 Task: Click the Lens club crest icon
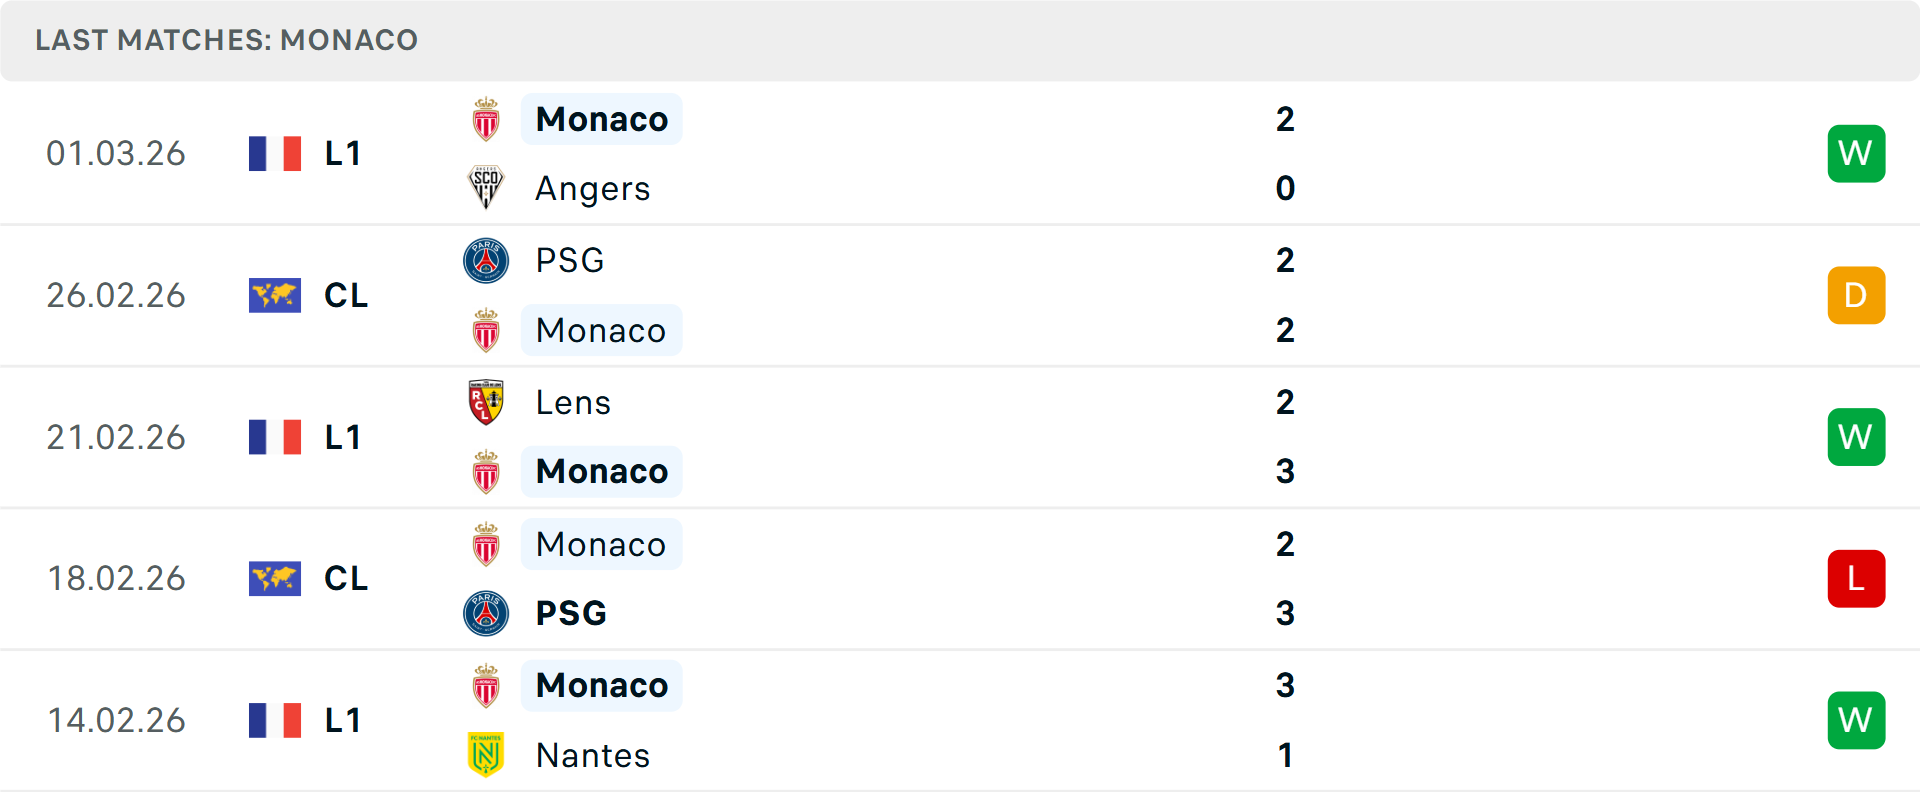486,402
